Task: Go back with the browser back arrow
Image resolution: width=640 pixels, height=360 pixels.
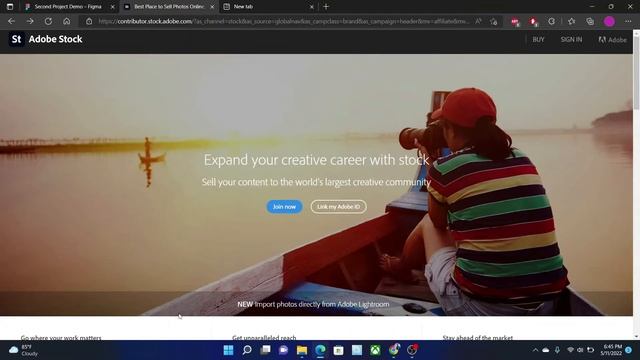Action: click(11, 21)
